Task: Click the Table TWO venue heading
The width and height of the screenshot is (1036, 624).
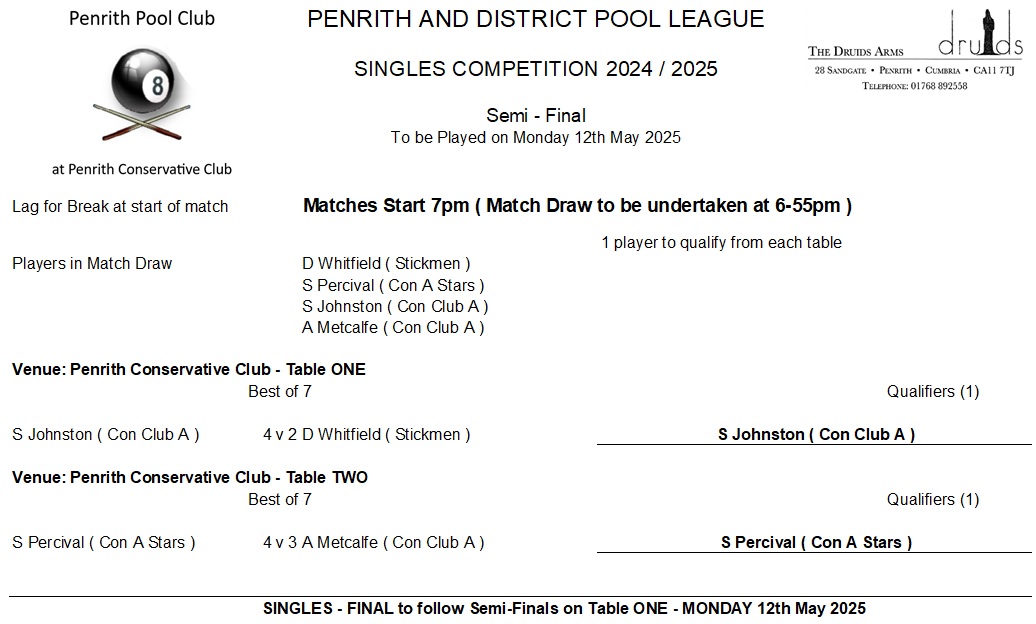Action: [190, 477]
